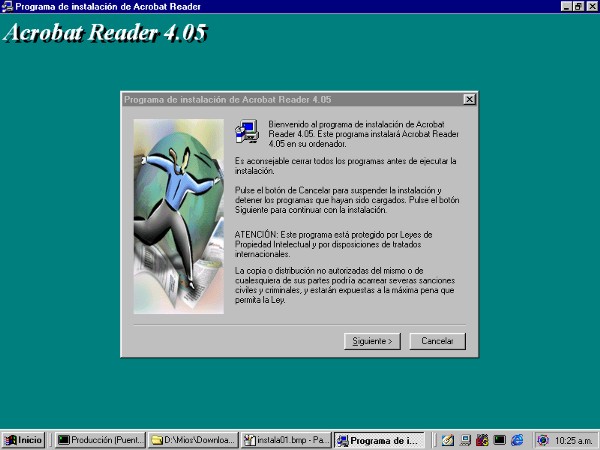Viewport: 600px width, 450px height.
Task: Click the computer monitor quick launch icon
Action: [465, 439]
